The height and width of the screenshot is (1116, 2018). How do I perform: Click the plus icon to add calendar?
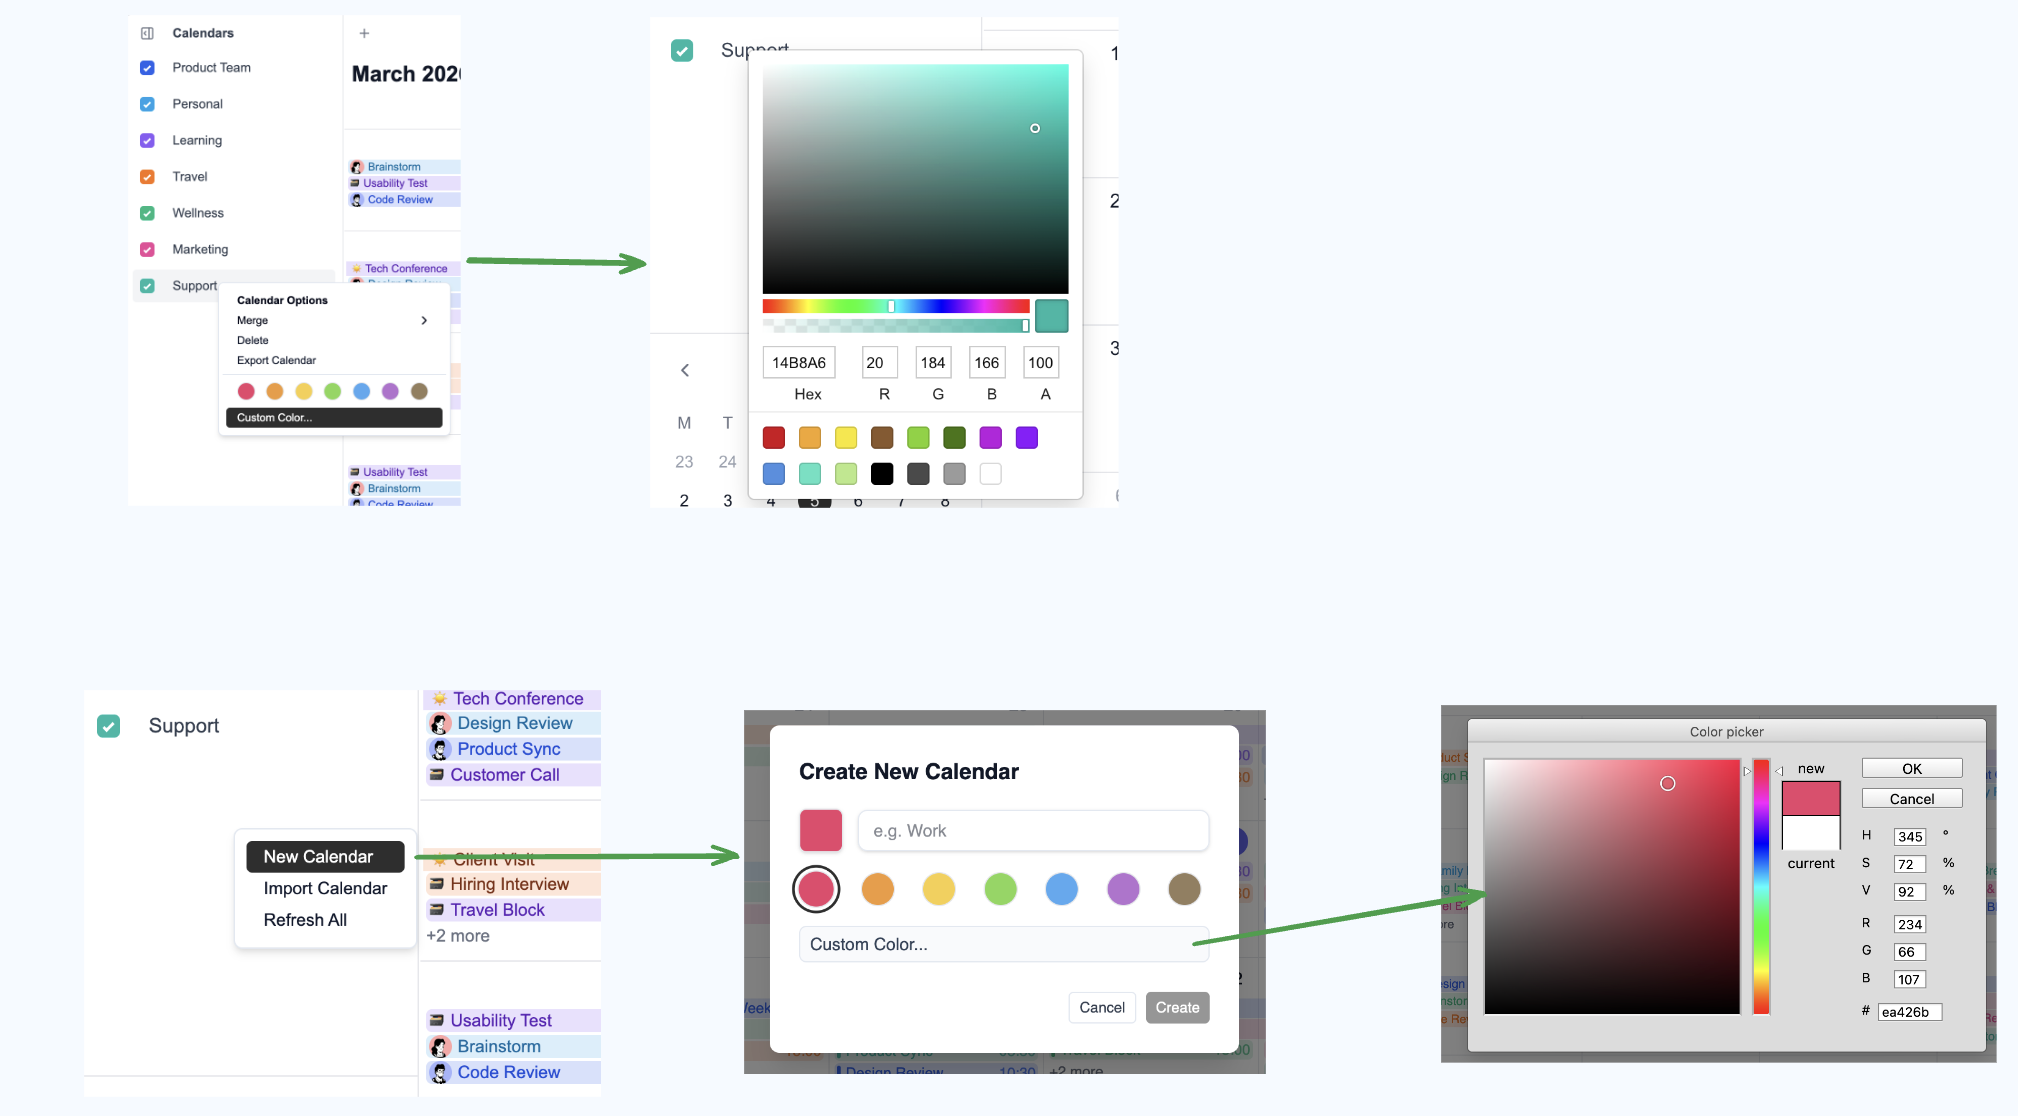[364, 33]
